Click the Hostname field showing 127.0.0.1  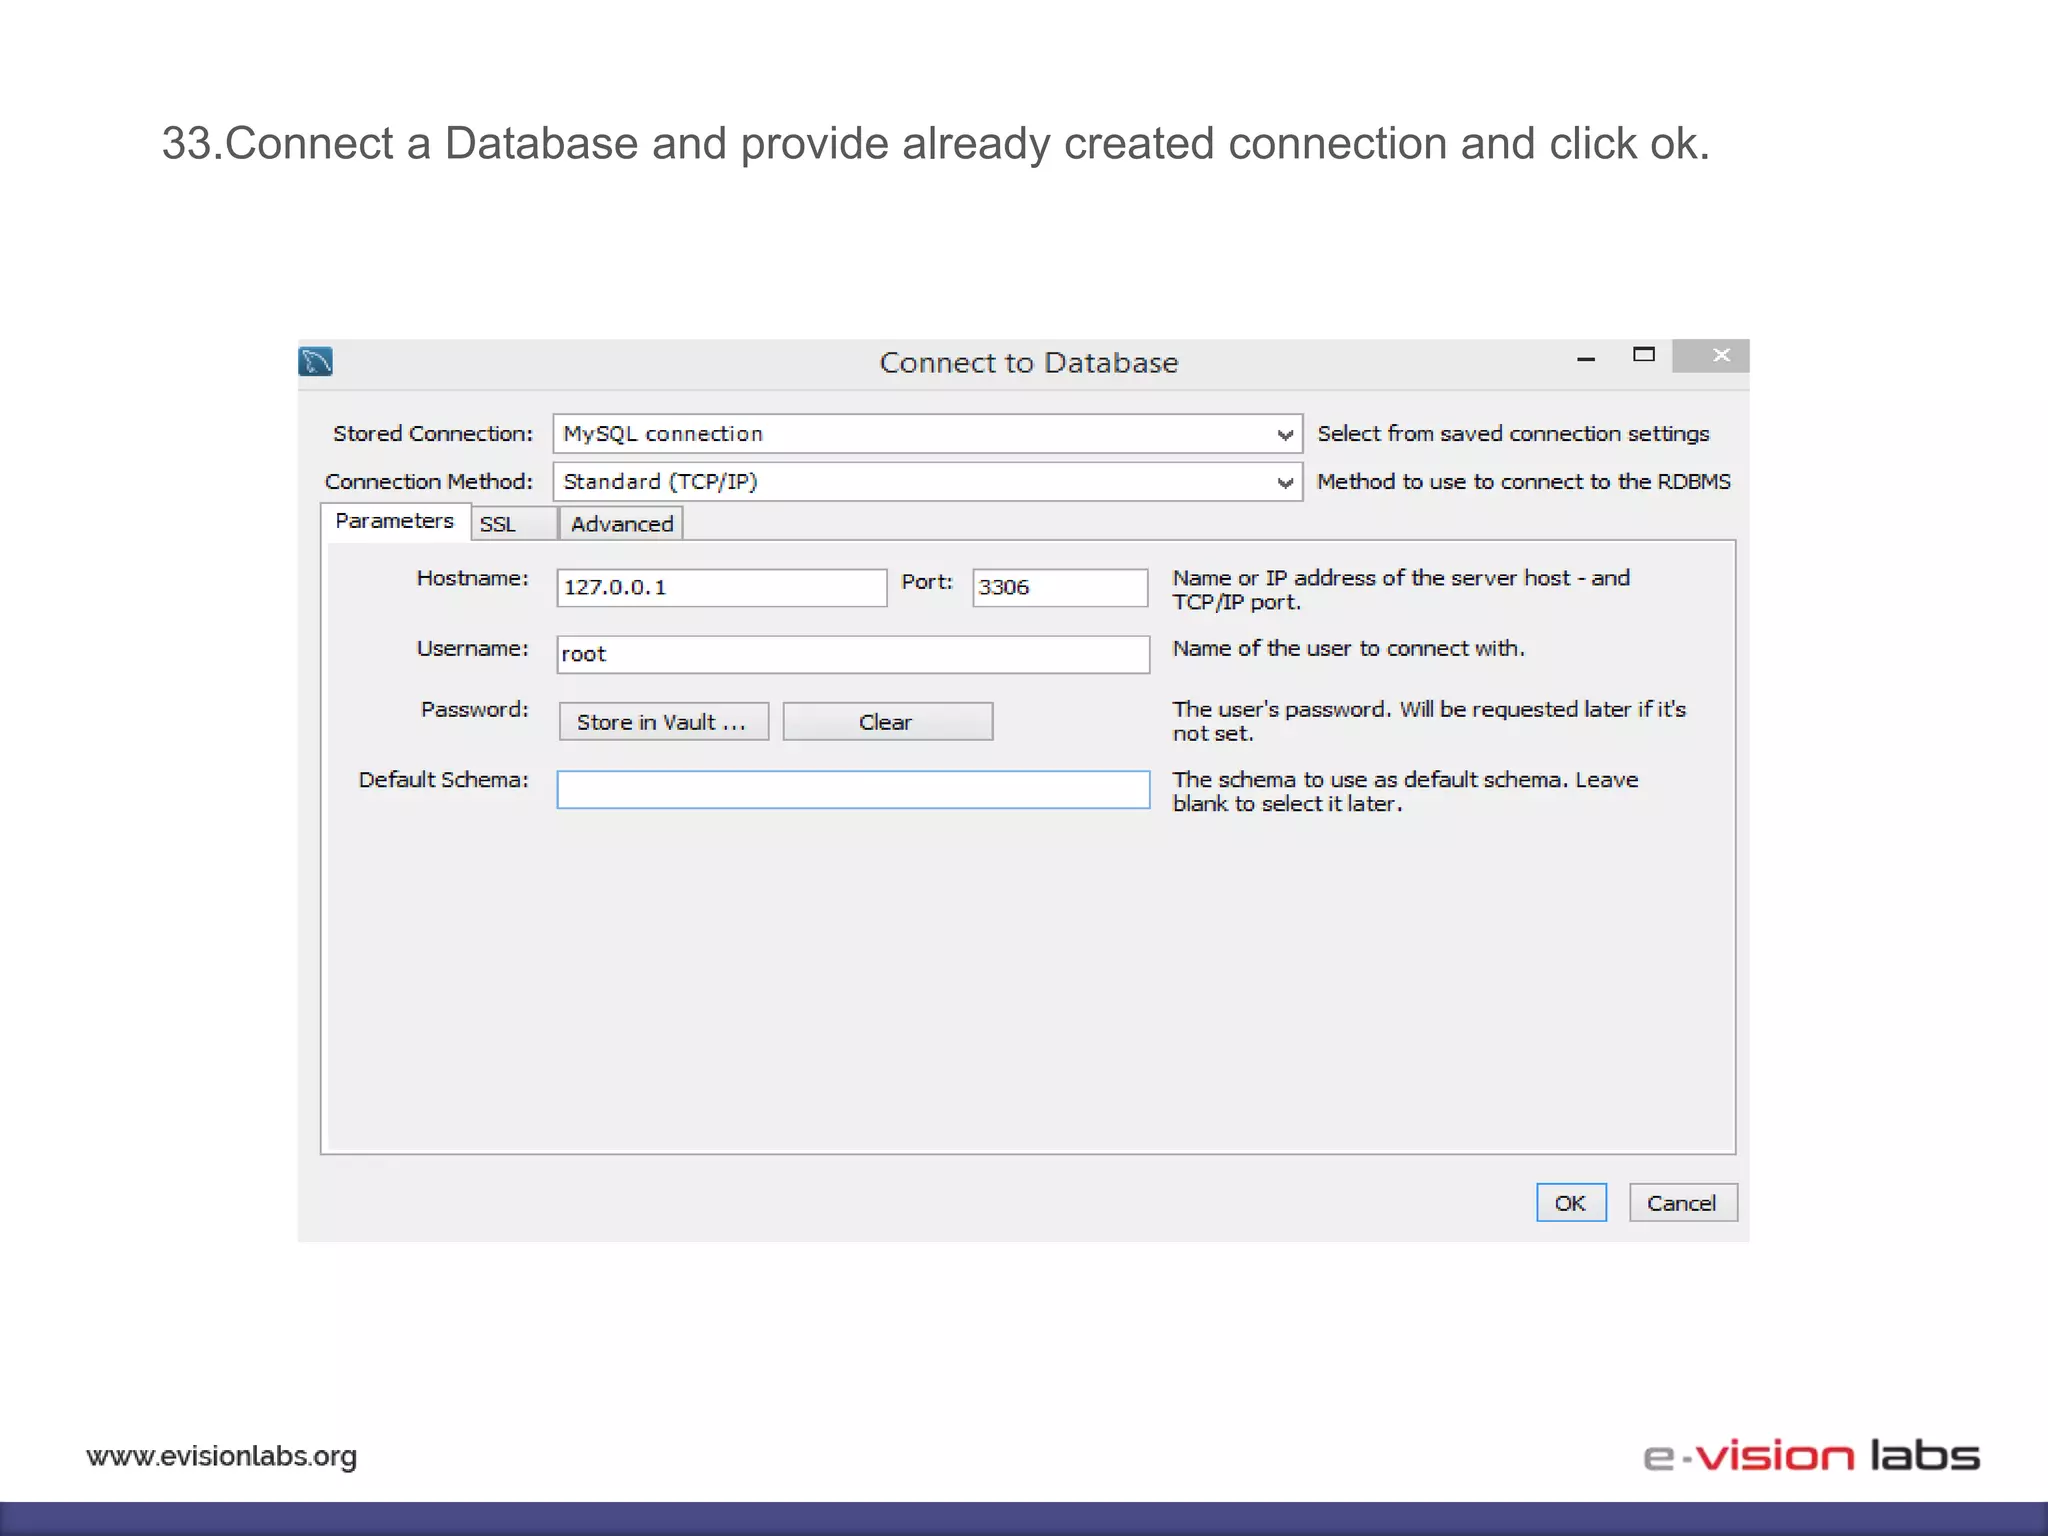click(x=721, y=588)
